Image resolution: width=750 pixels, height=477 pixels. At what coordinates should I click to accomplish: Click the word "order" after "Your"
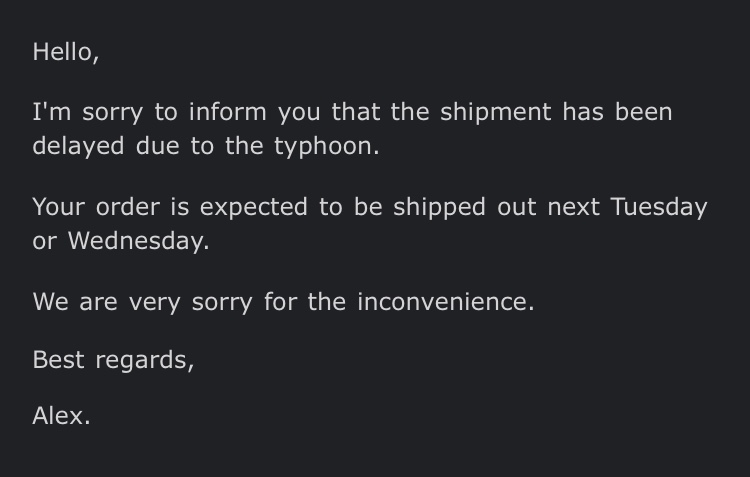coord(128,208)
